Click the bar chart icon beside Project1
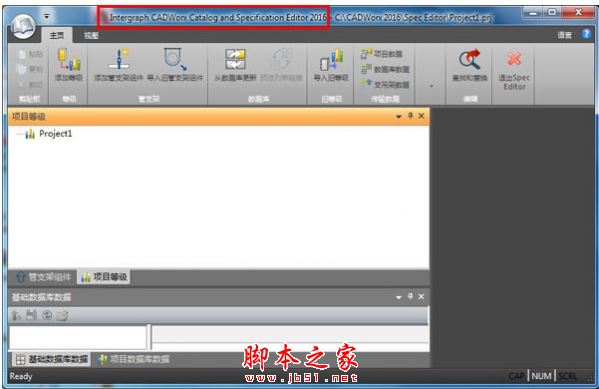The image size is (599, 389). (x=30, y=134)
